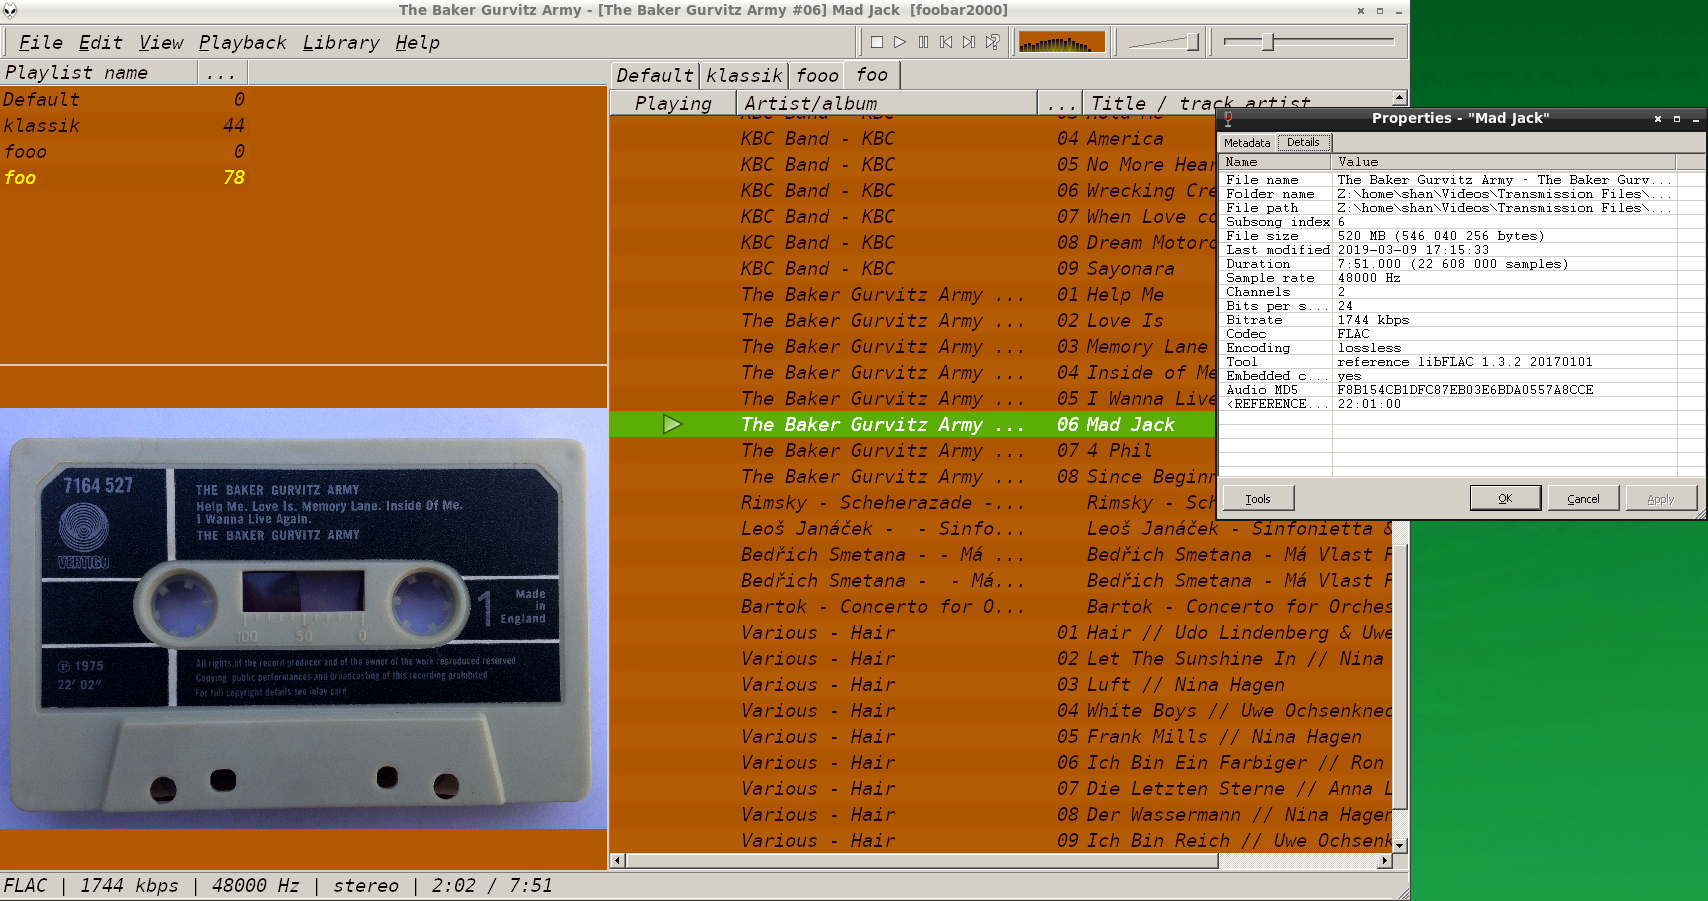Sort by the Playlist name column header
Image resolution: width=1708 pixels, height=901 pixels.
coord(98,73)
